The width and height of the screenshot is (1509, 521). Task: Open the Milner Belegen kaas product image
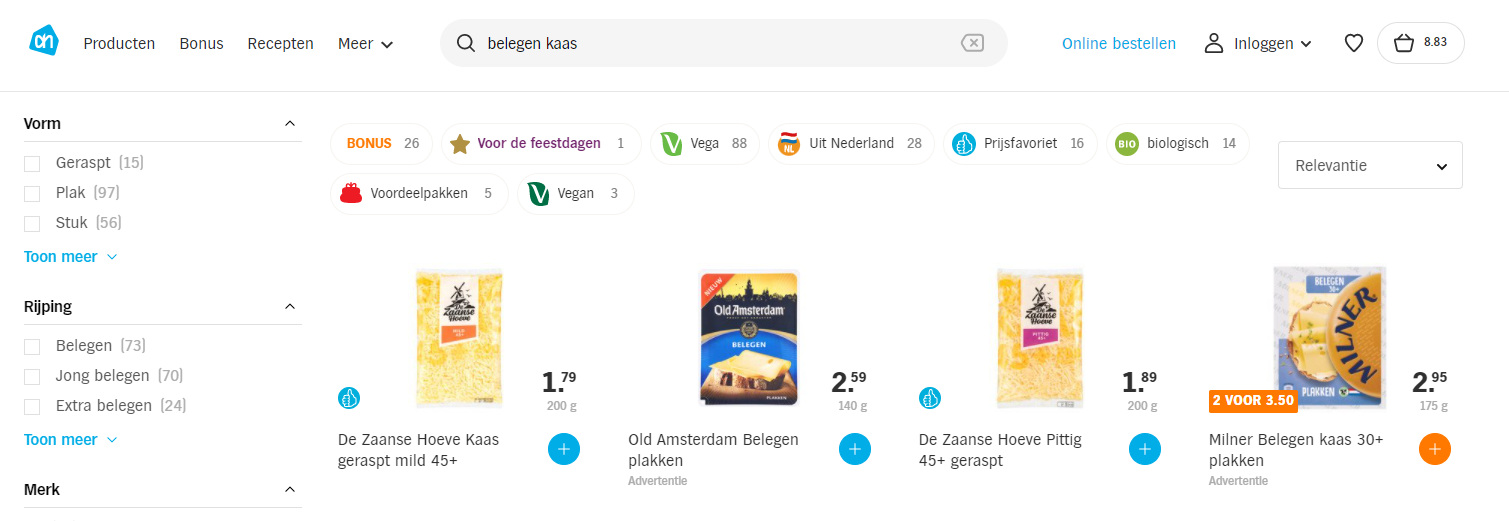point(1329,337)
